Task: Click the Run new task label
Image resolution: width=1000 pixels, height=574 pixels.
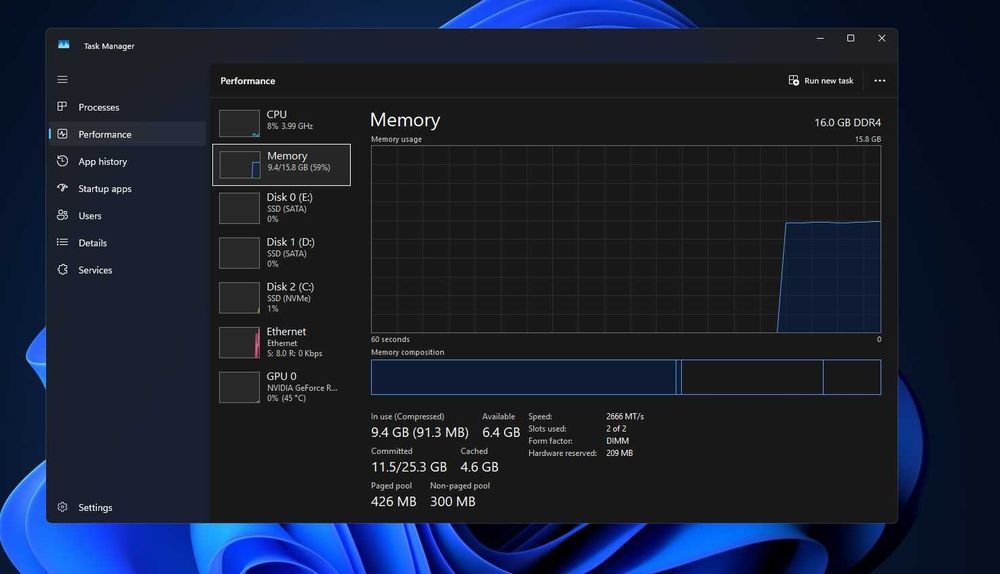Action: pos(828,81)
